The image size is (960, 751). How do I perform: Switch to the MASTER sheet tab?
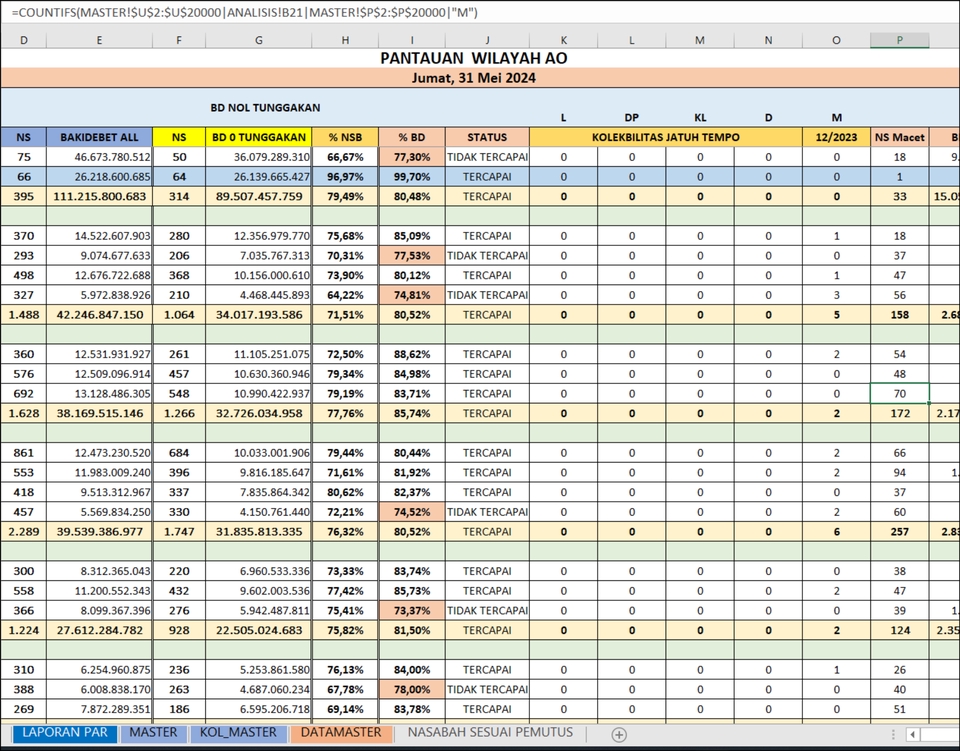(152, 733)
